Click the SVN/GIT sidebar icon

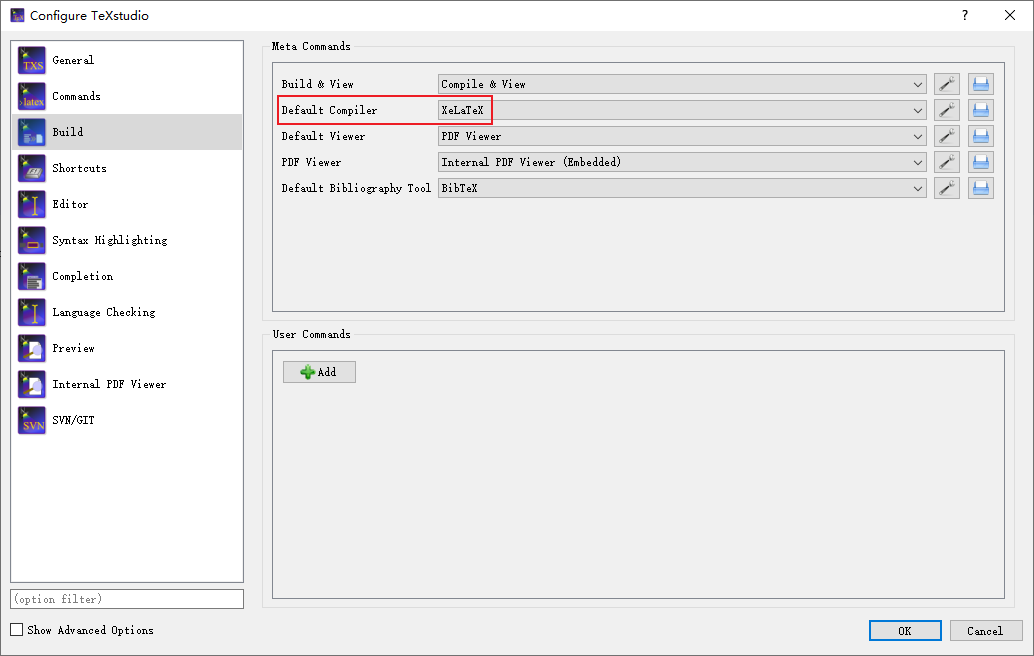coord(32,421)
